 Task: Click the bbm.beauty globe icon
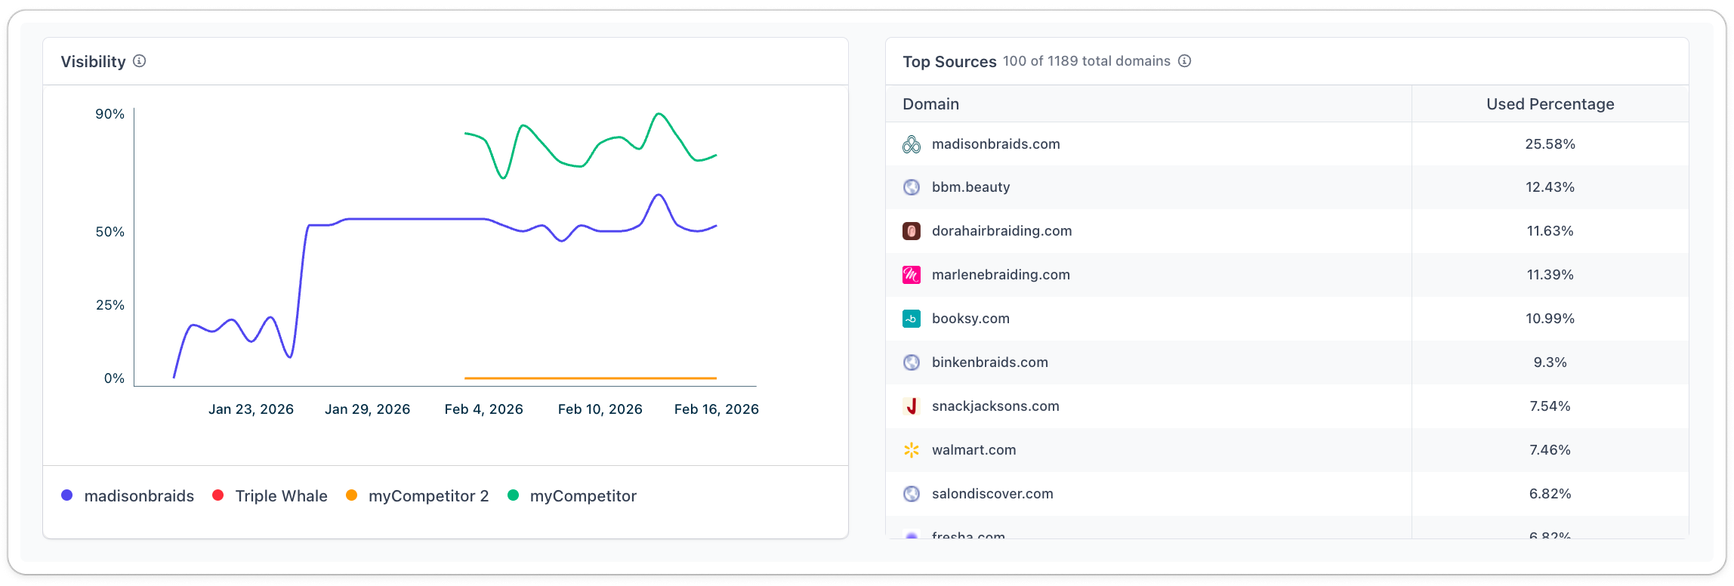coord(911,187)
